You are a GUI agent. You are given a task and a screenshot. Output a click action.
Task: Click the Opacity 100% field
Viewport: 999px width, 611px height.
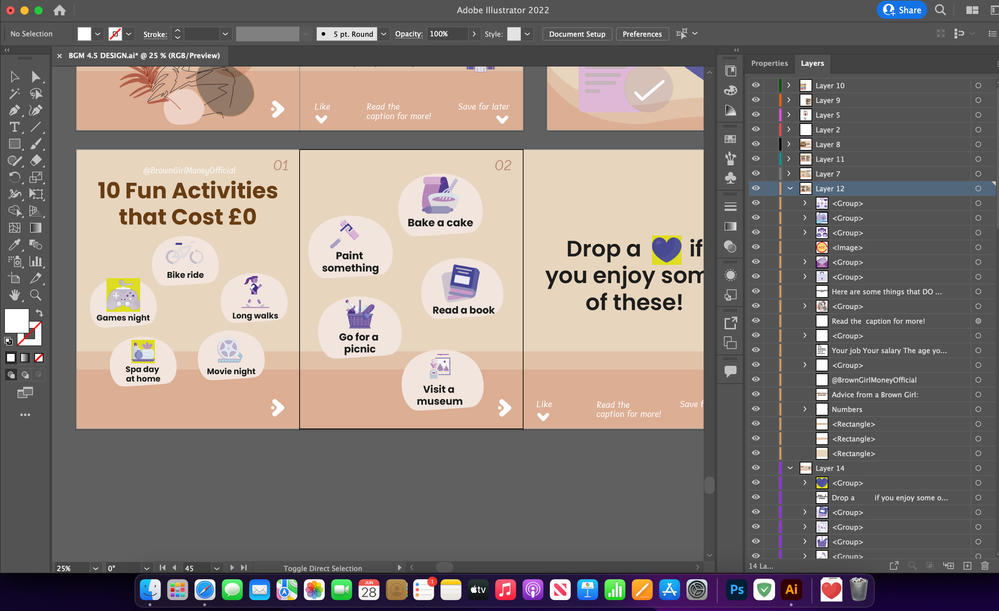447,34
